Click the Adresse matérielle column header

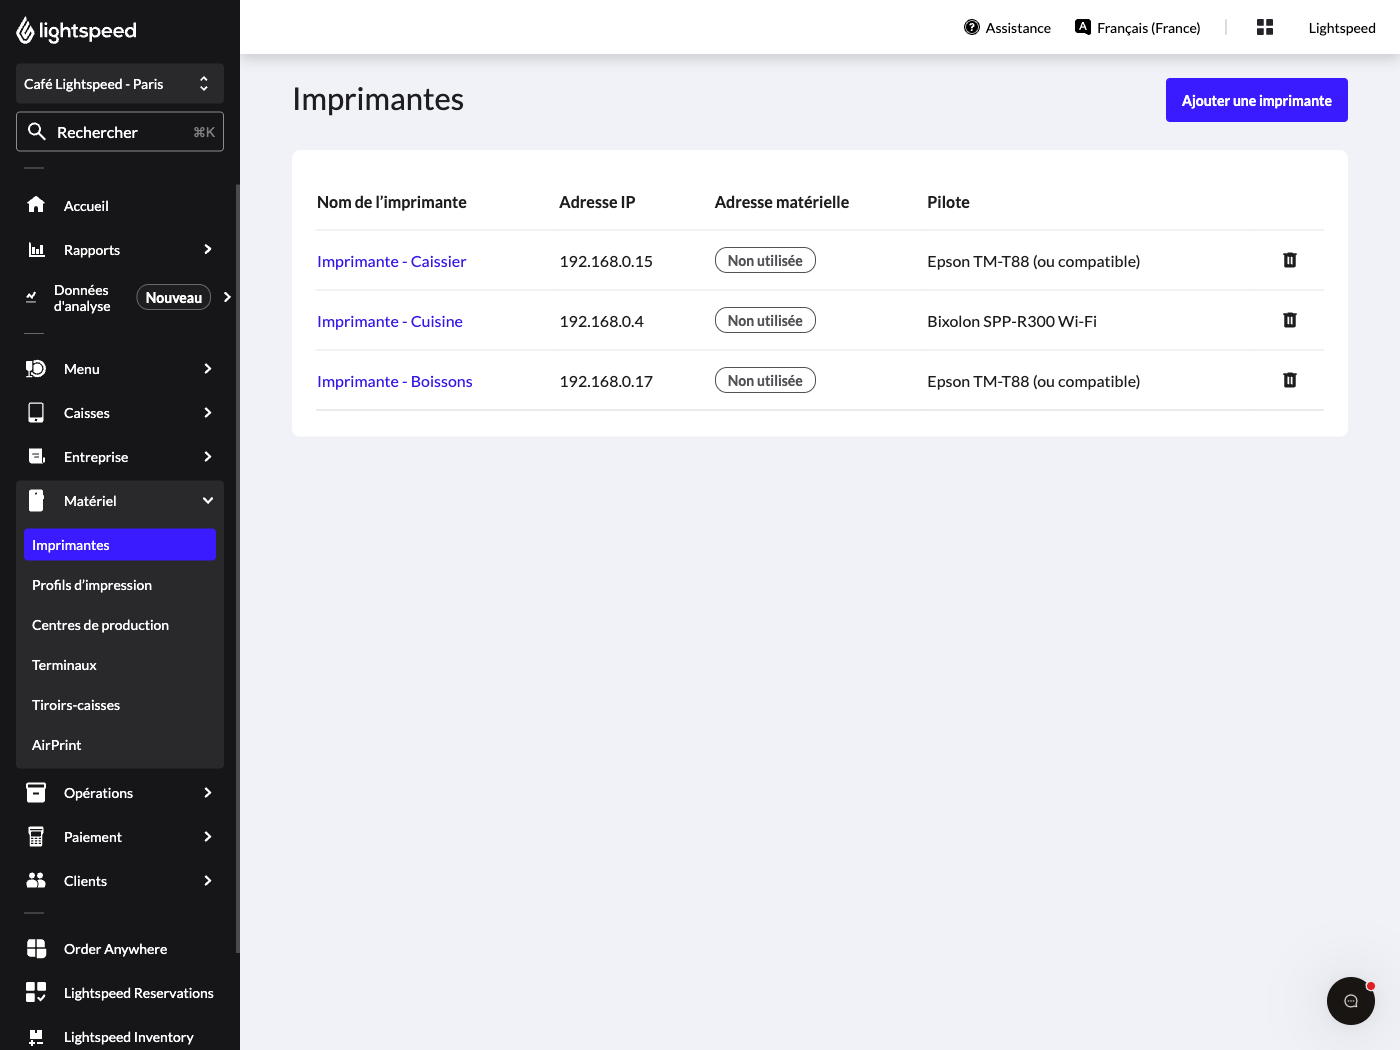click(782, 202)
